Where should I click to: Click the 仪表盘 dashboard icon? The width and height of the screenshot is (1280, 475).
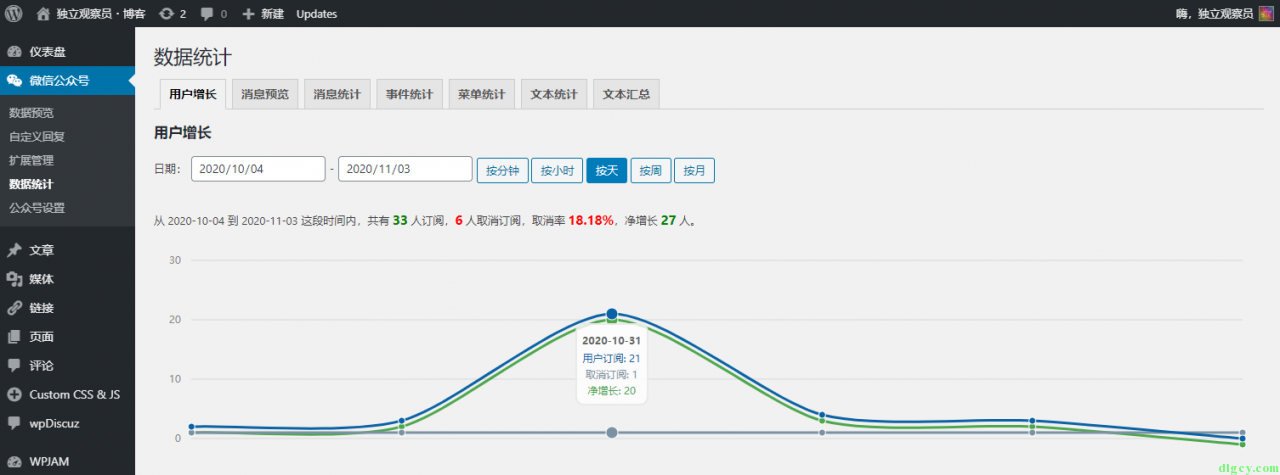point(14,52)
